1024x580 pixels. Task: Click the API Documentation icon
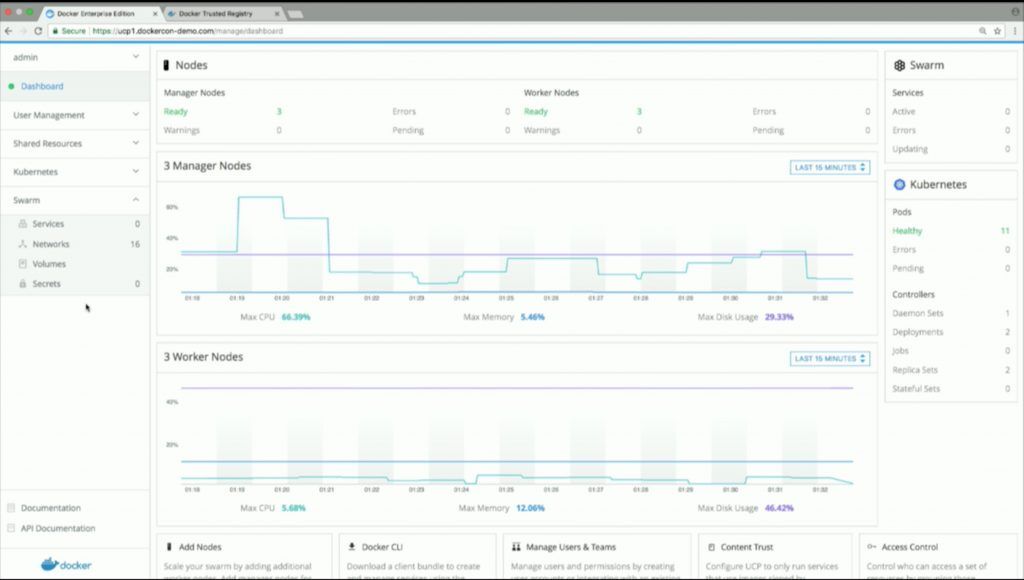pyautogui.click(x=11, y=528)
